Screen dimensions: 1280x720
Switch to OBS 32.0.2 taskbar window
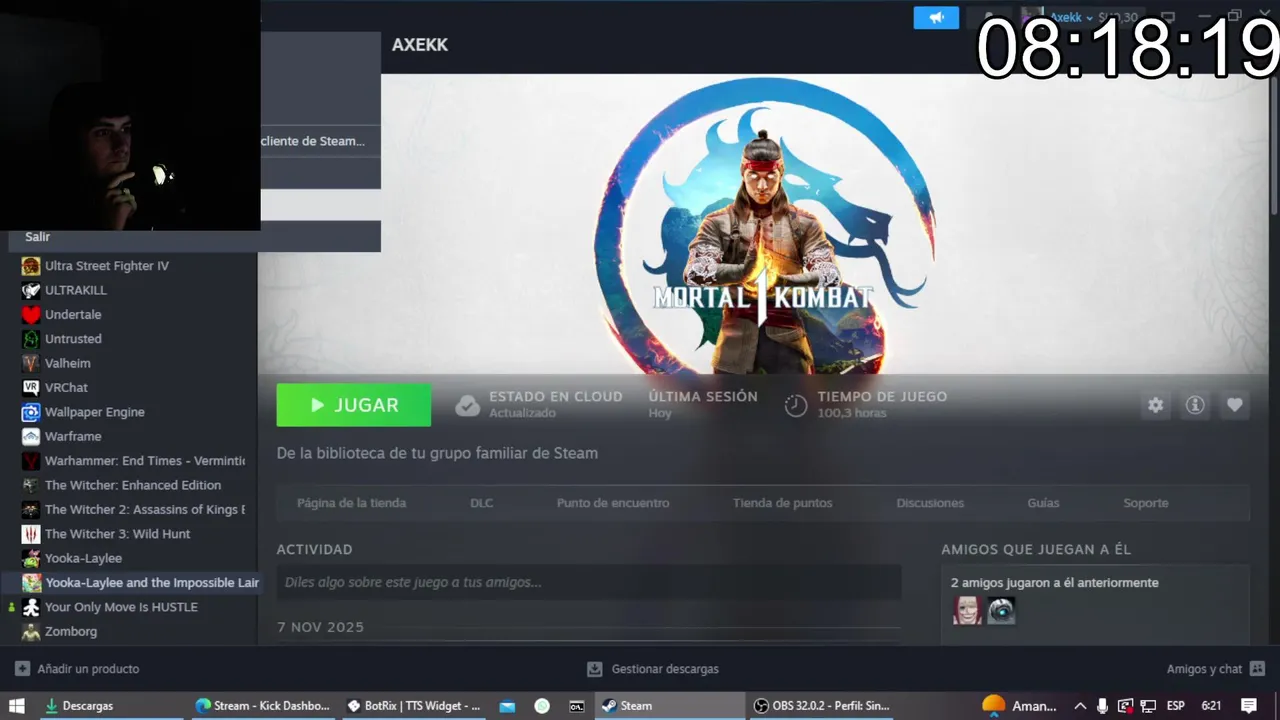coord(821,705)
